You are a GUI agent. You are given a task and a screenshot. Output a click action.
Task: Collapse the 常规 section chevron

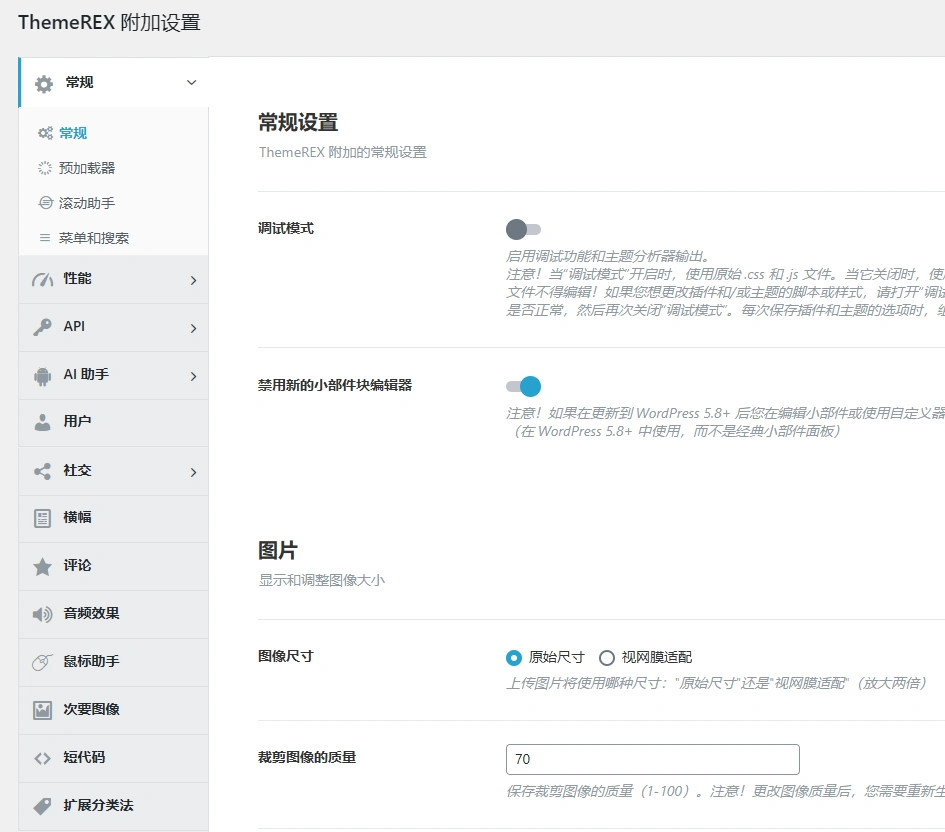(x=190, y=82)
